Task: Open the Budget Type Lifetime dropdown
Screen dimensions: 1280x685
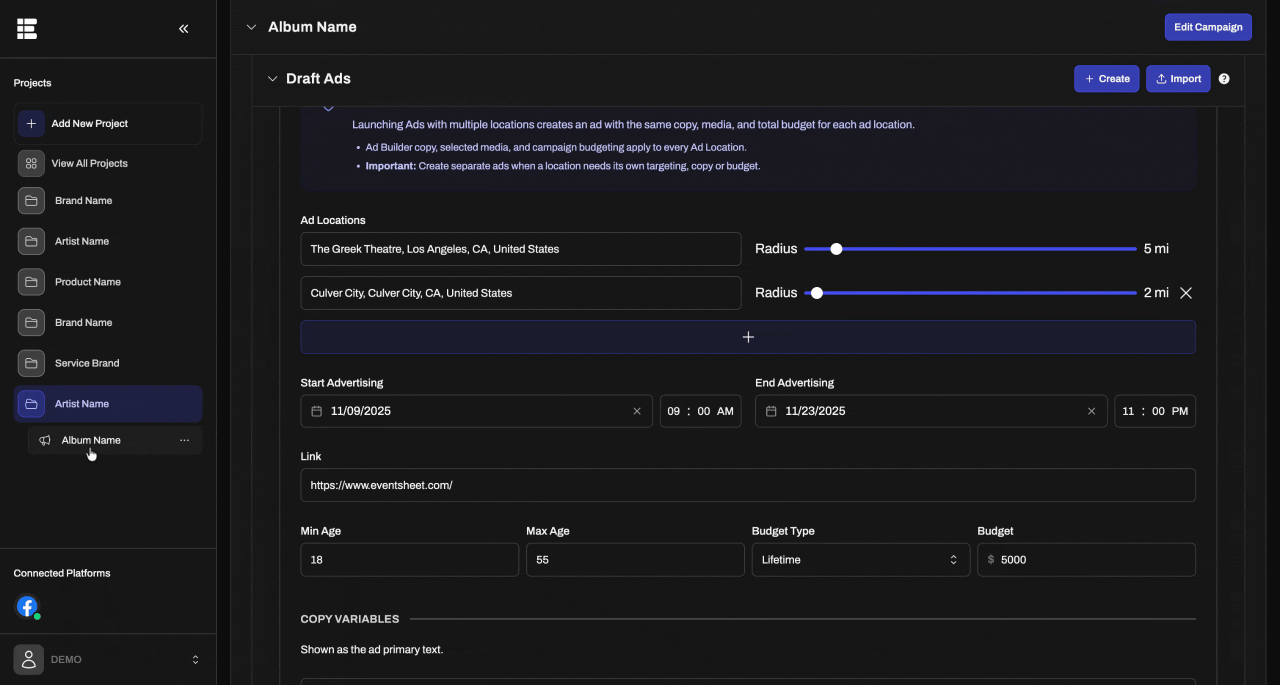Action: [861, 560]
